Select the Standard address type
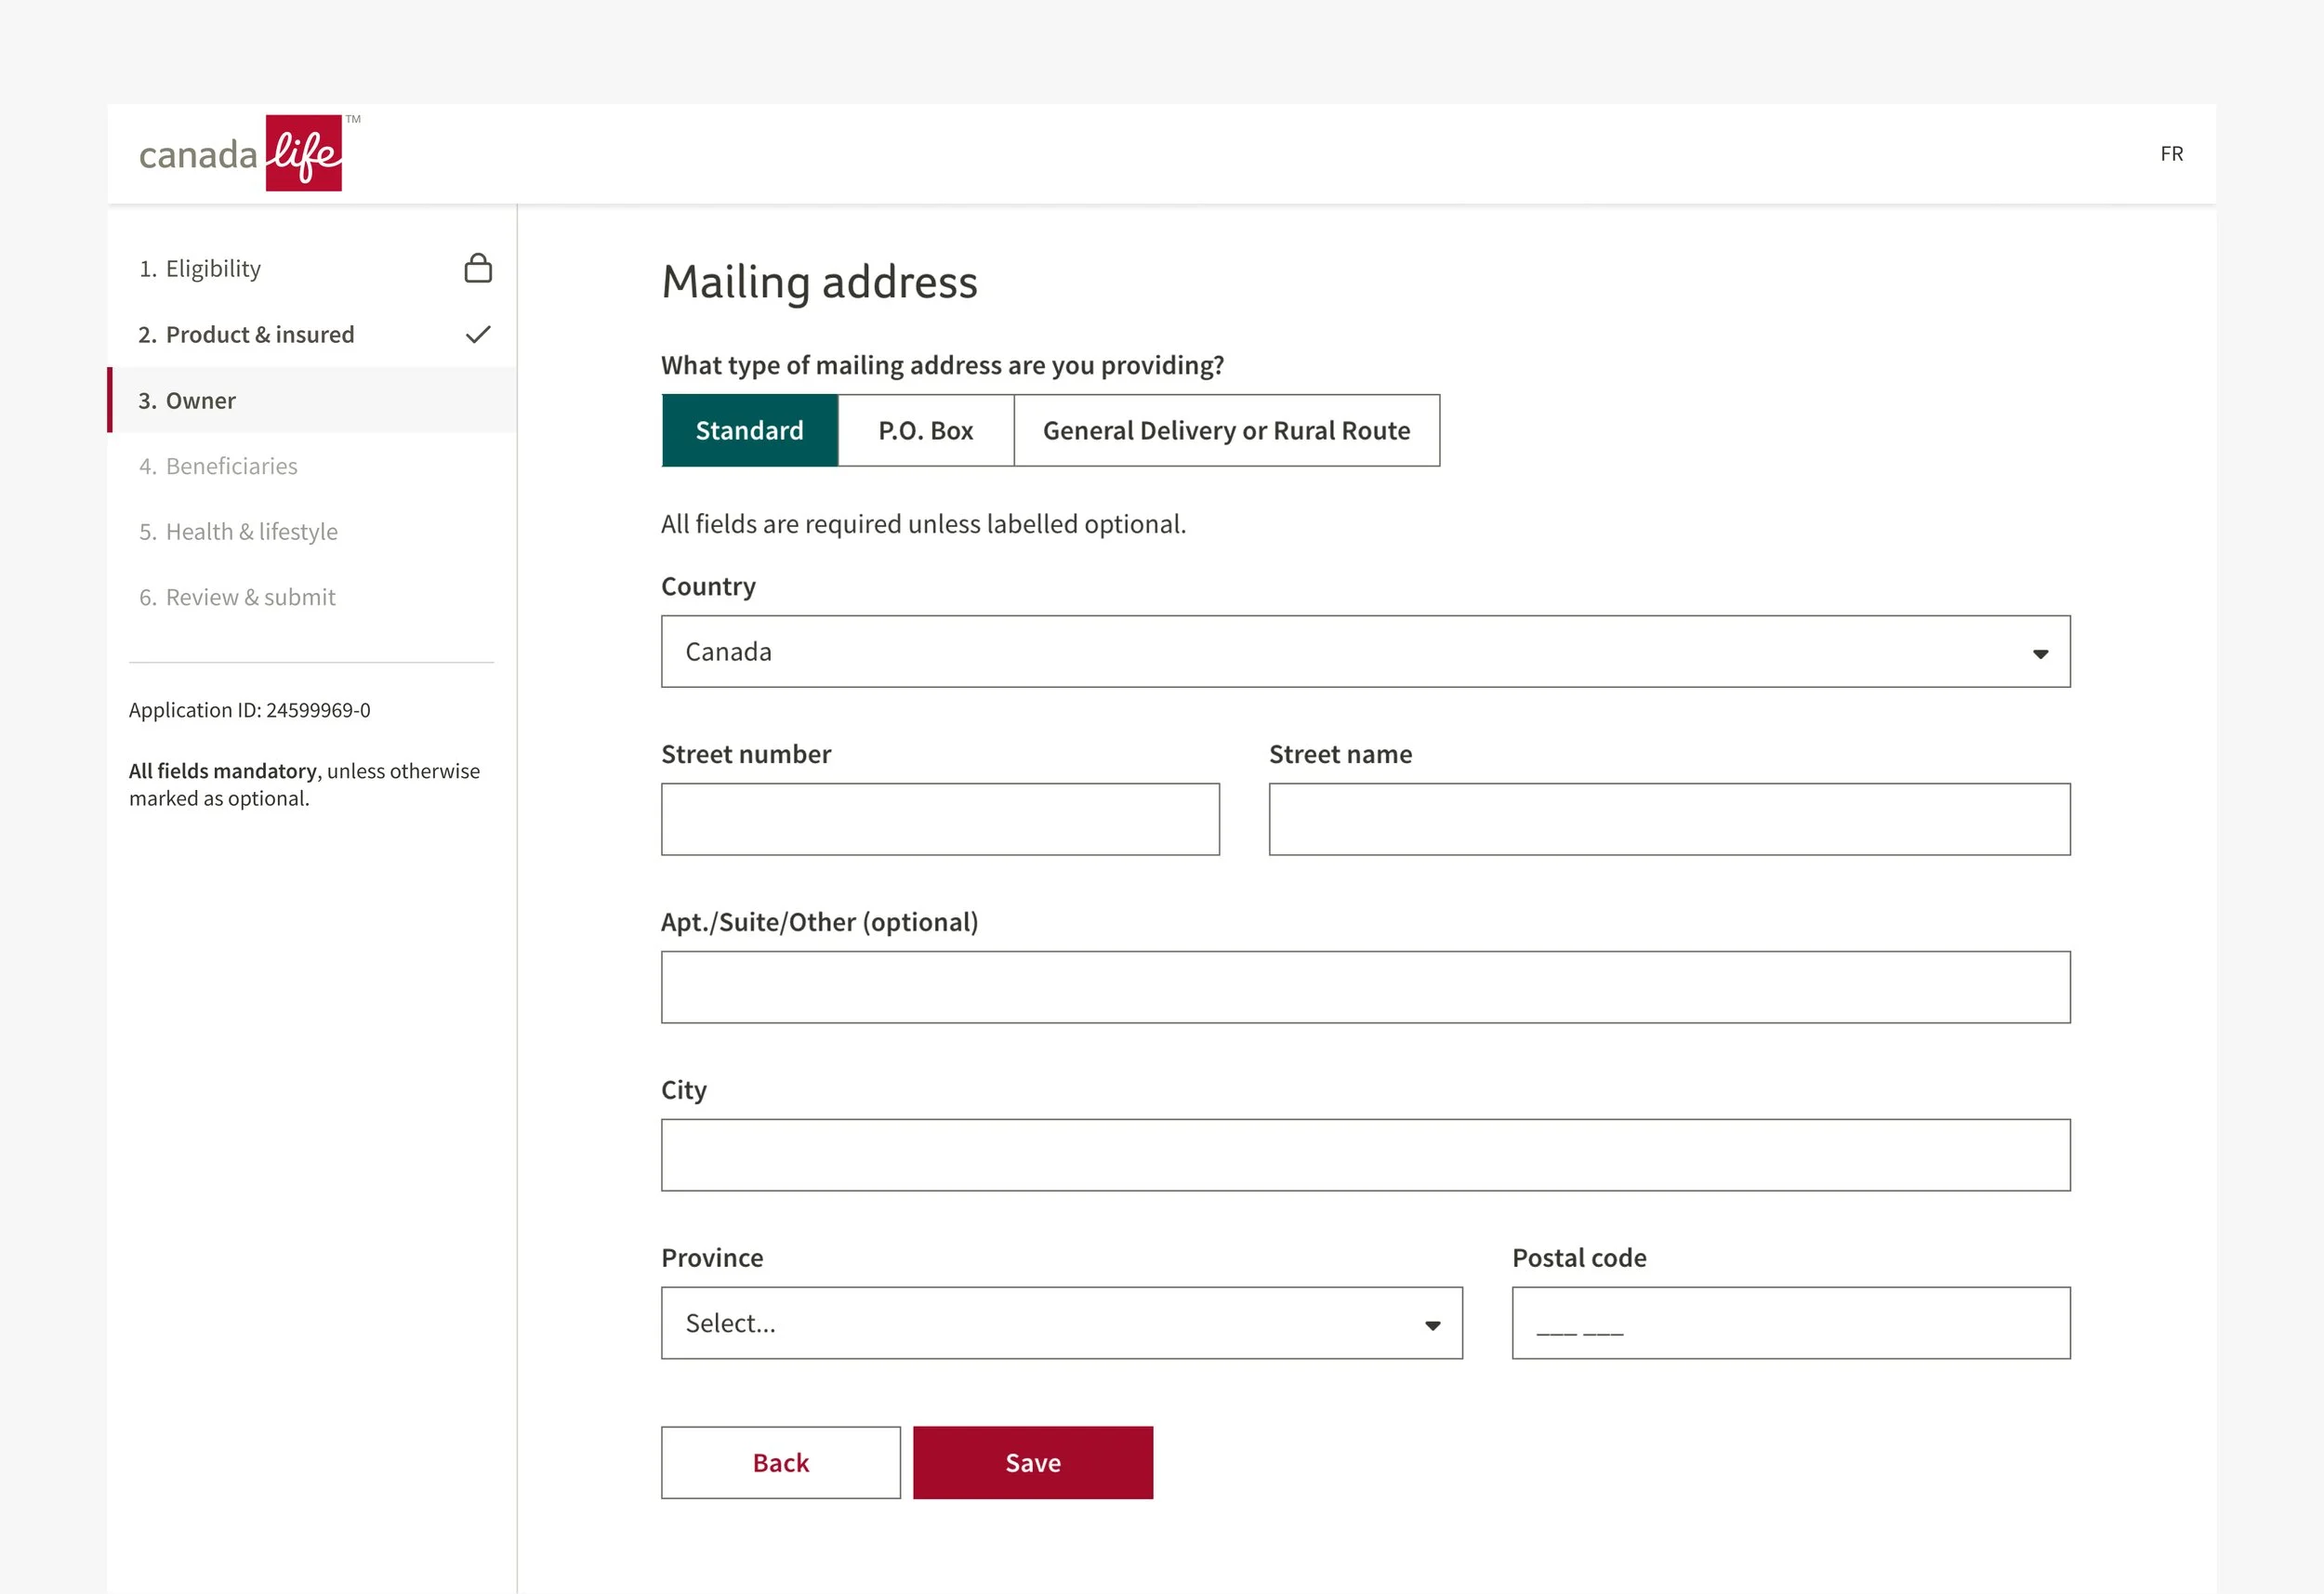This screenshot has height=1594, width=2324. pos(749,431)
